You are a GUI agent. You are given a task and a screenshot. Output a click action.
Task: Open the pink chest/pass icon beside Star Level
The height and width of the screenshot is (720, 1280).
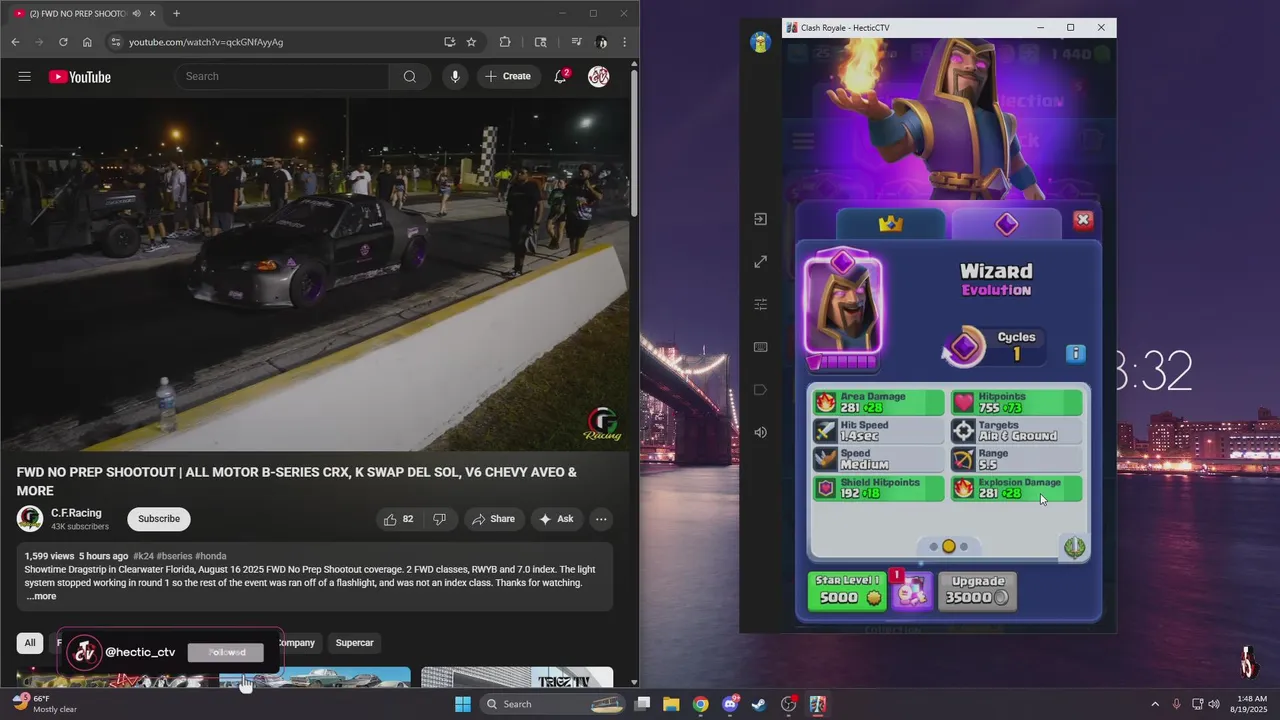[x=913, y=591]
